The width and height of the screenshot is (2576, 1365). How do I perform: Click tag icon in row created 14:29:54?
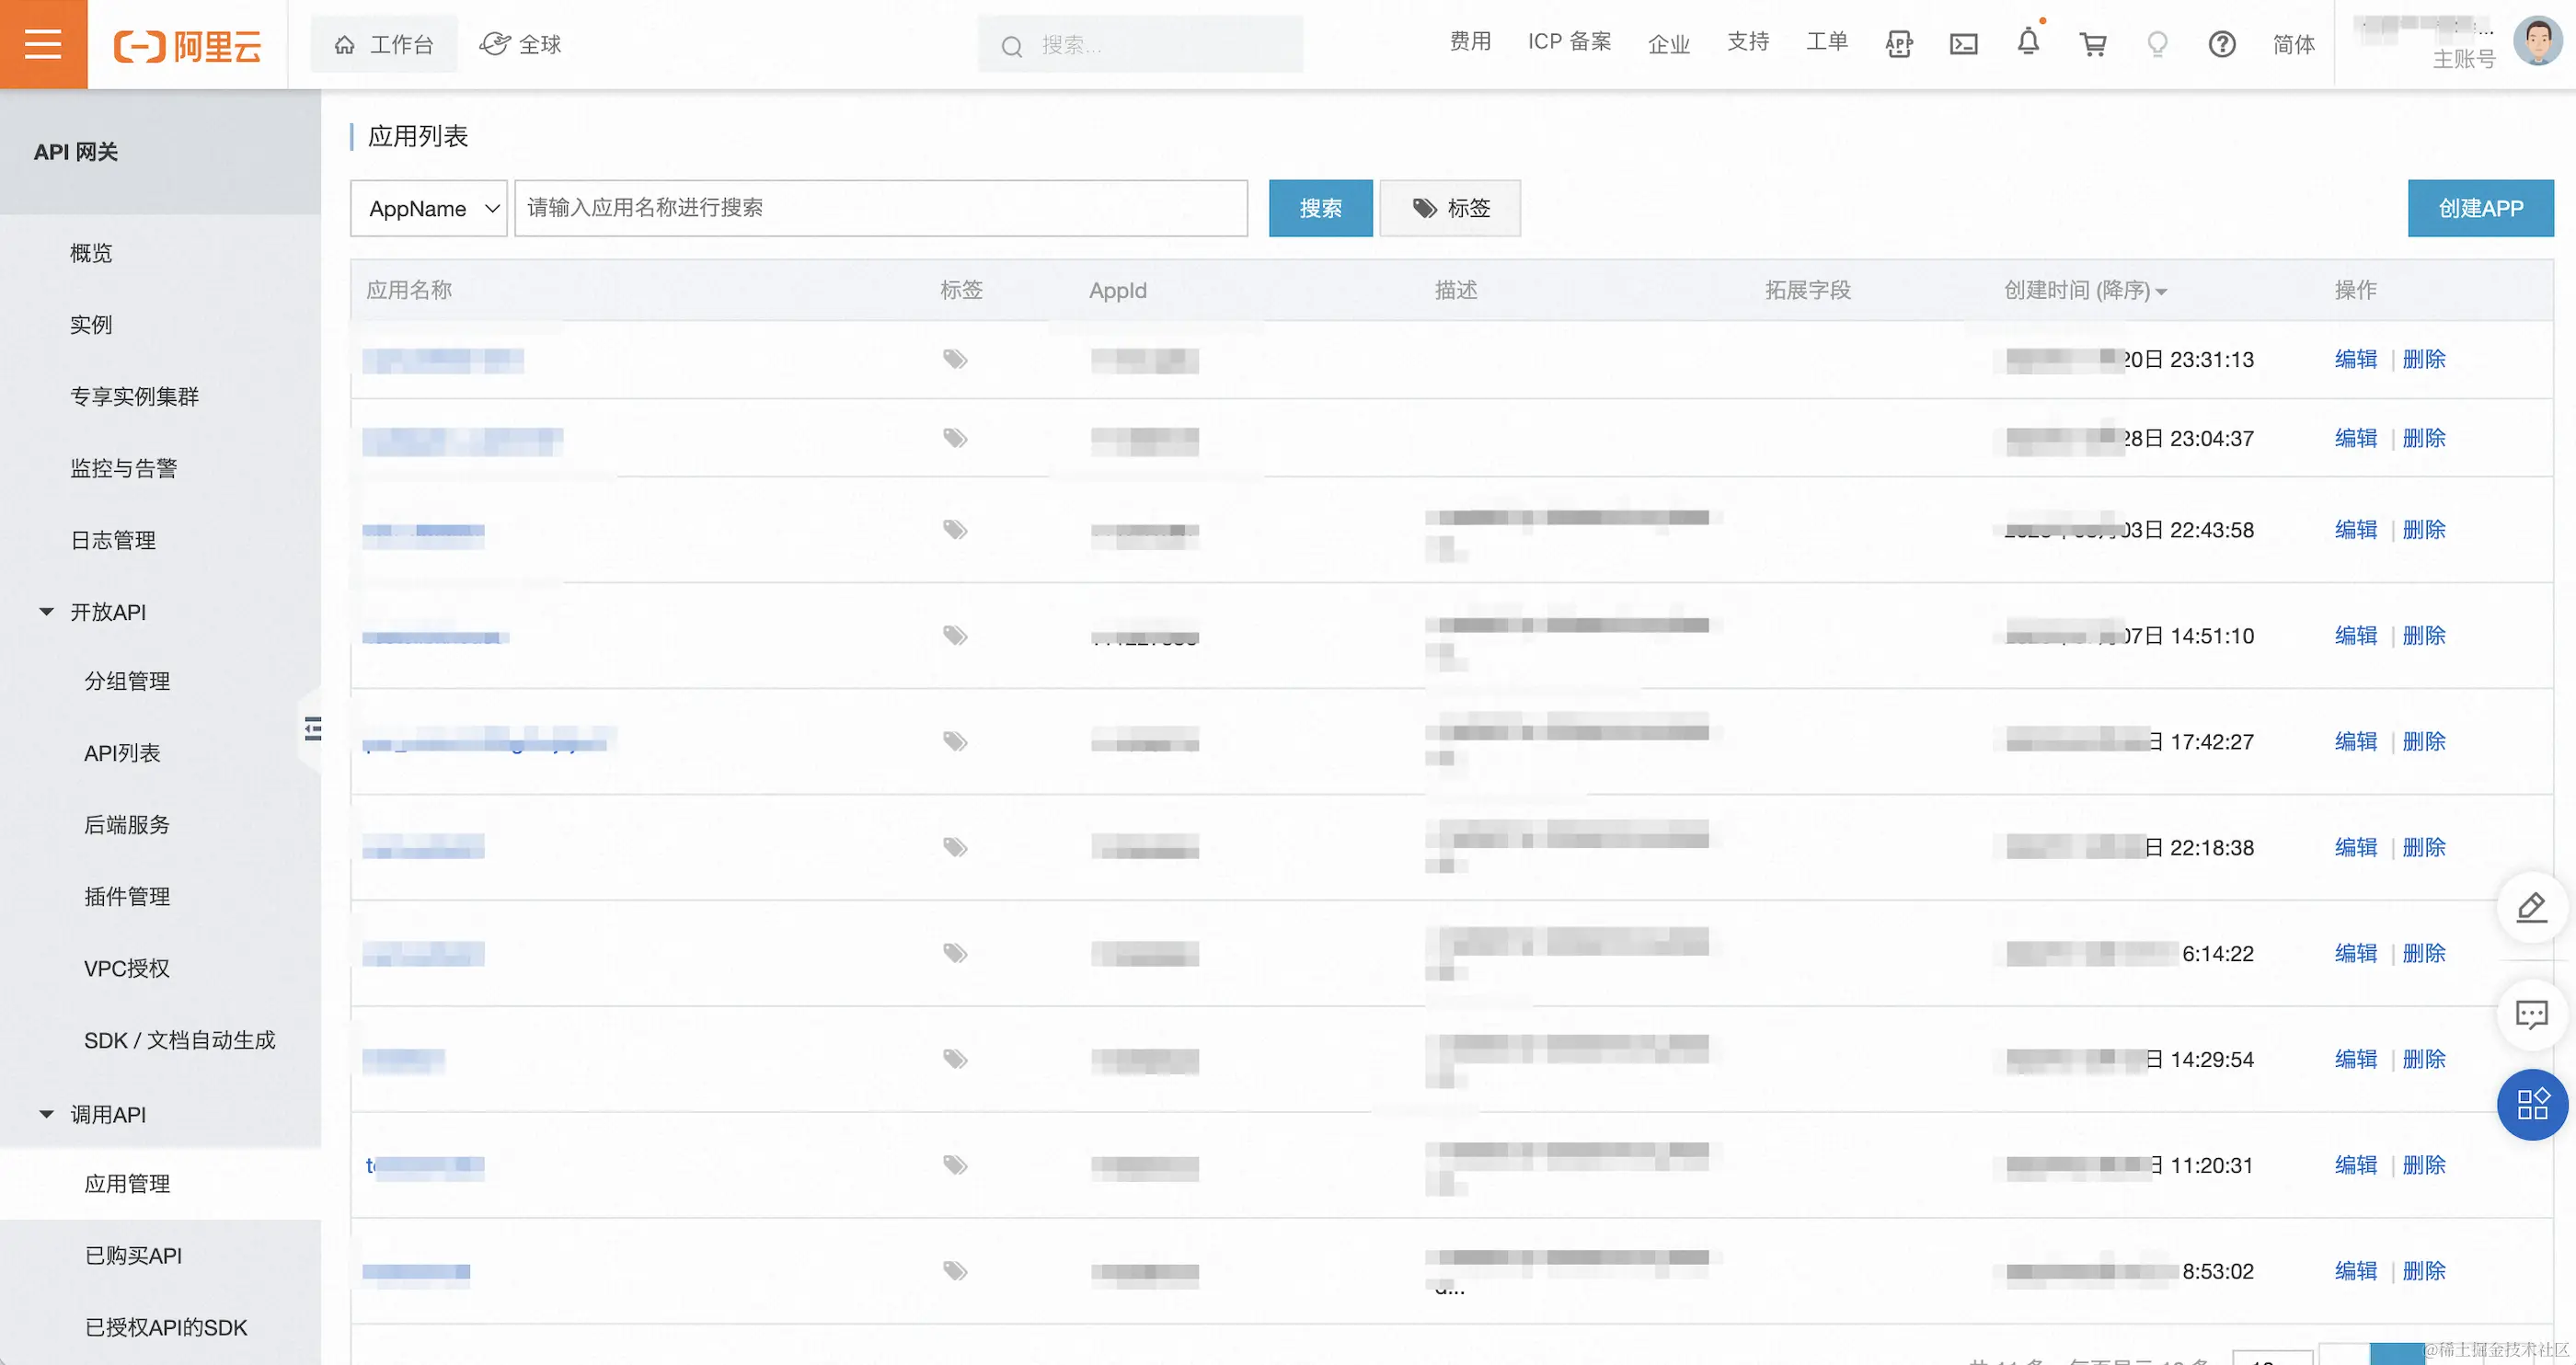click(955, 1059)
